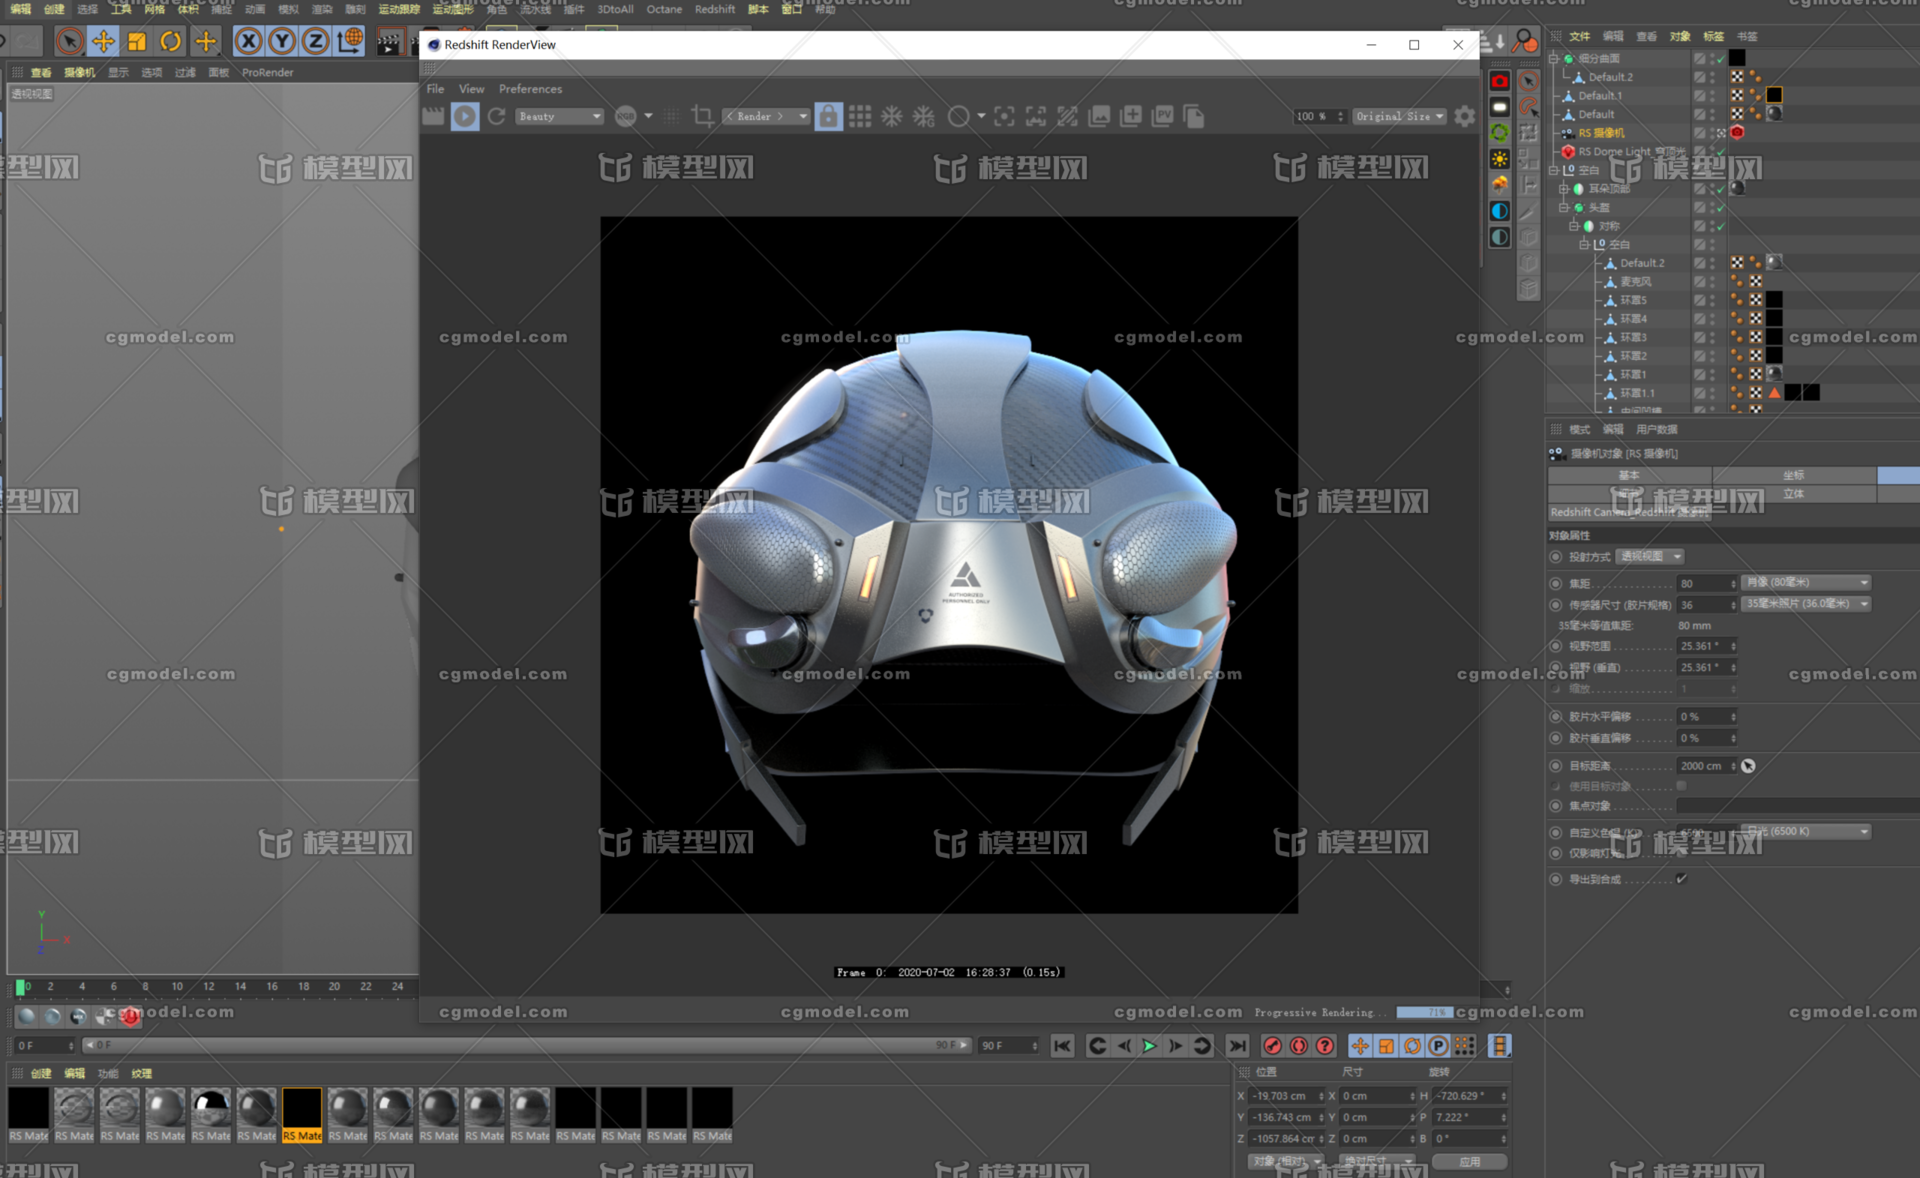This screenshot has height=1178, width=1920.
Task: Open the File menu in Redshift RenderView
Action: (x=435, y=89)
